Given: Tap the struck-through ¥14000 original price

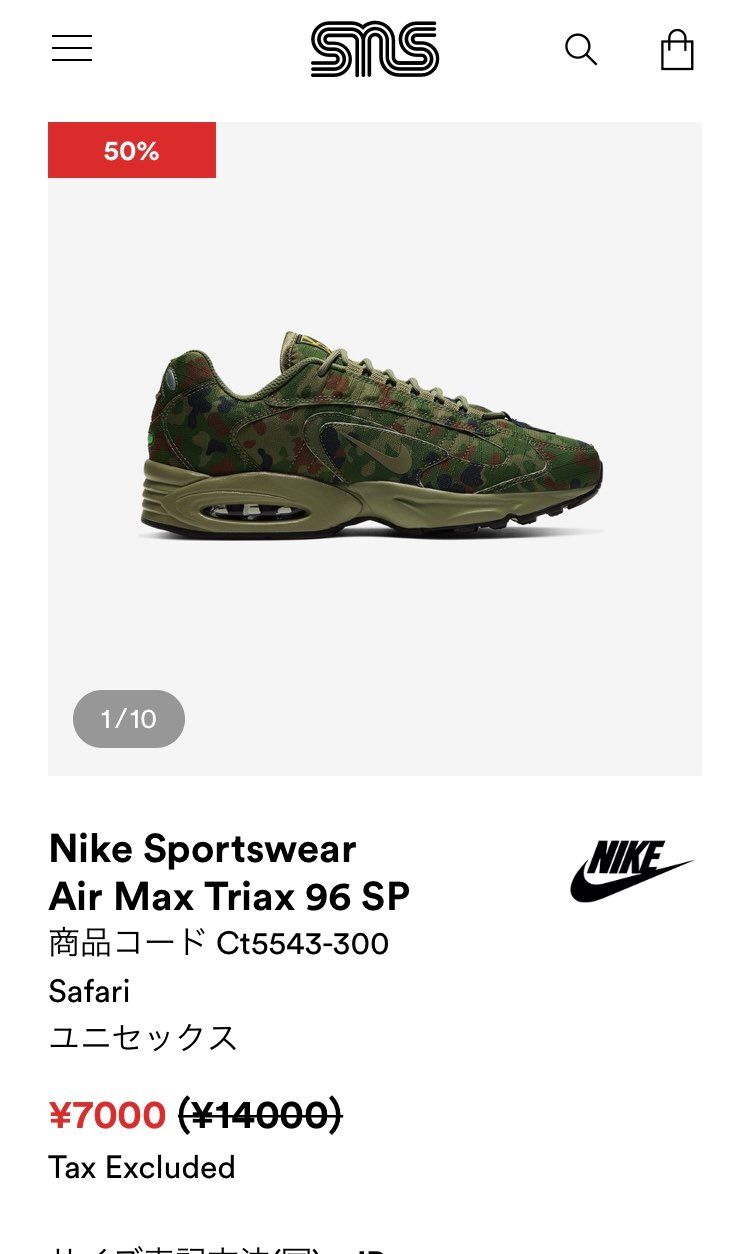Looking at the screenshot, I should (x=260, y=1114).
